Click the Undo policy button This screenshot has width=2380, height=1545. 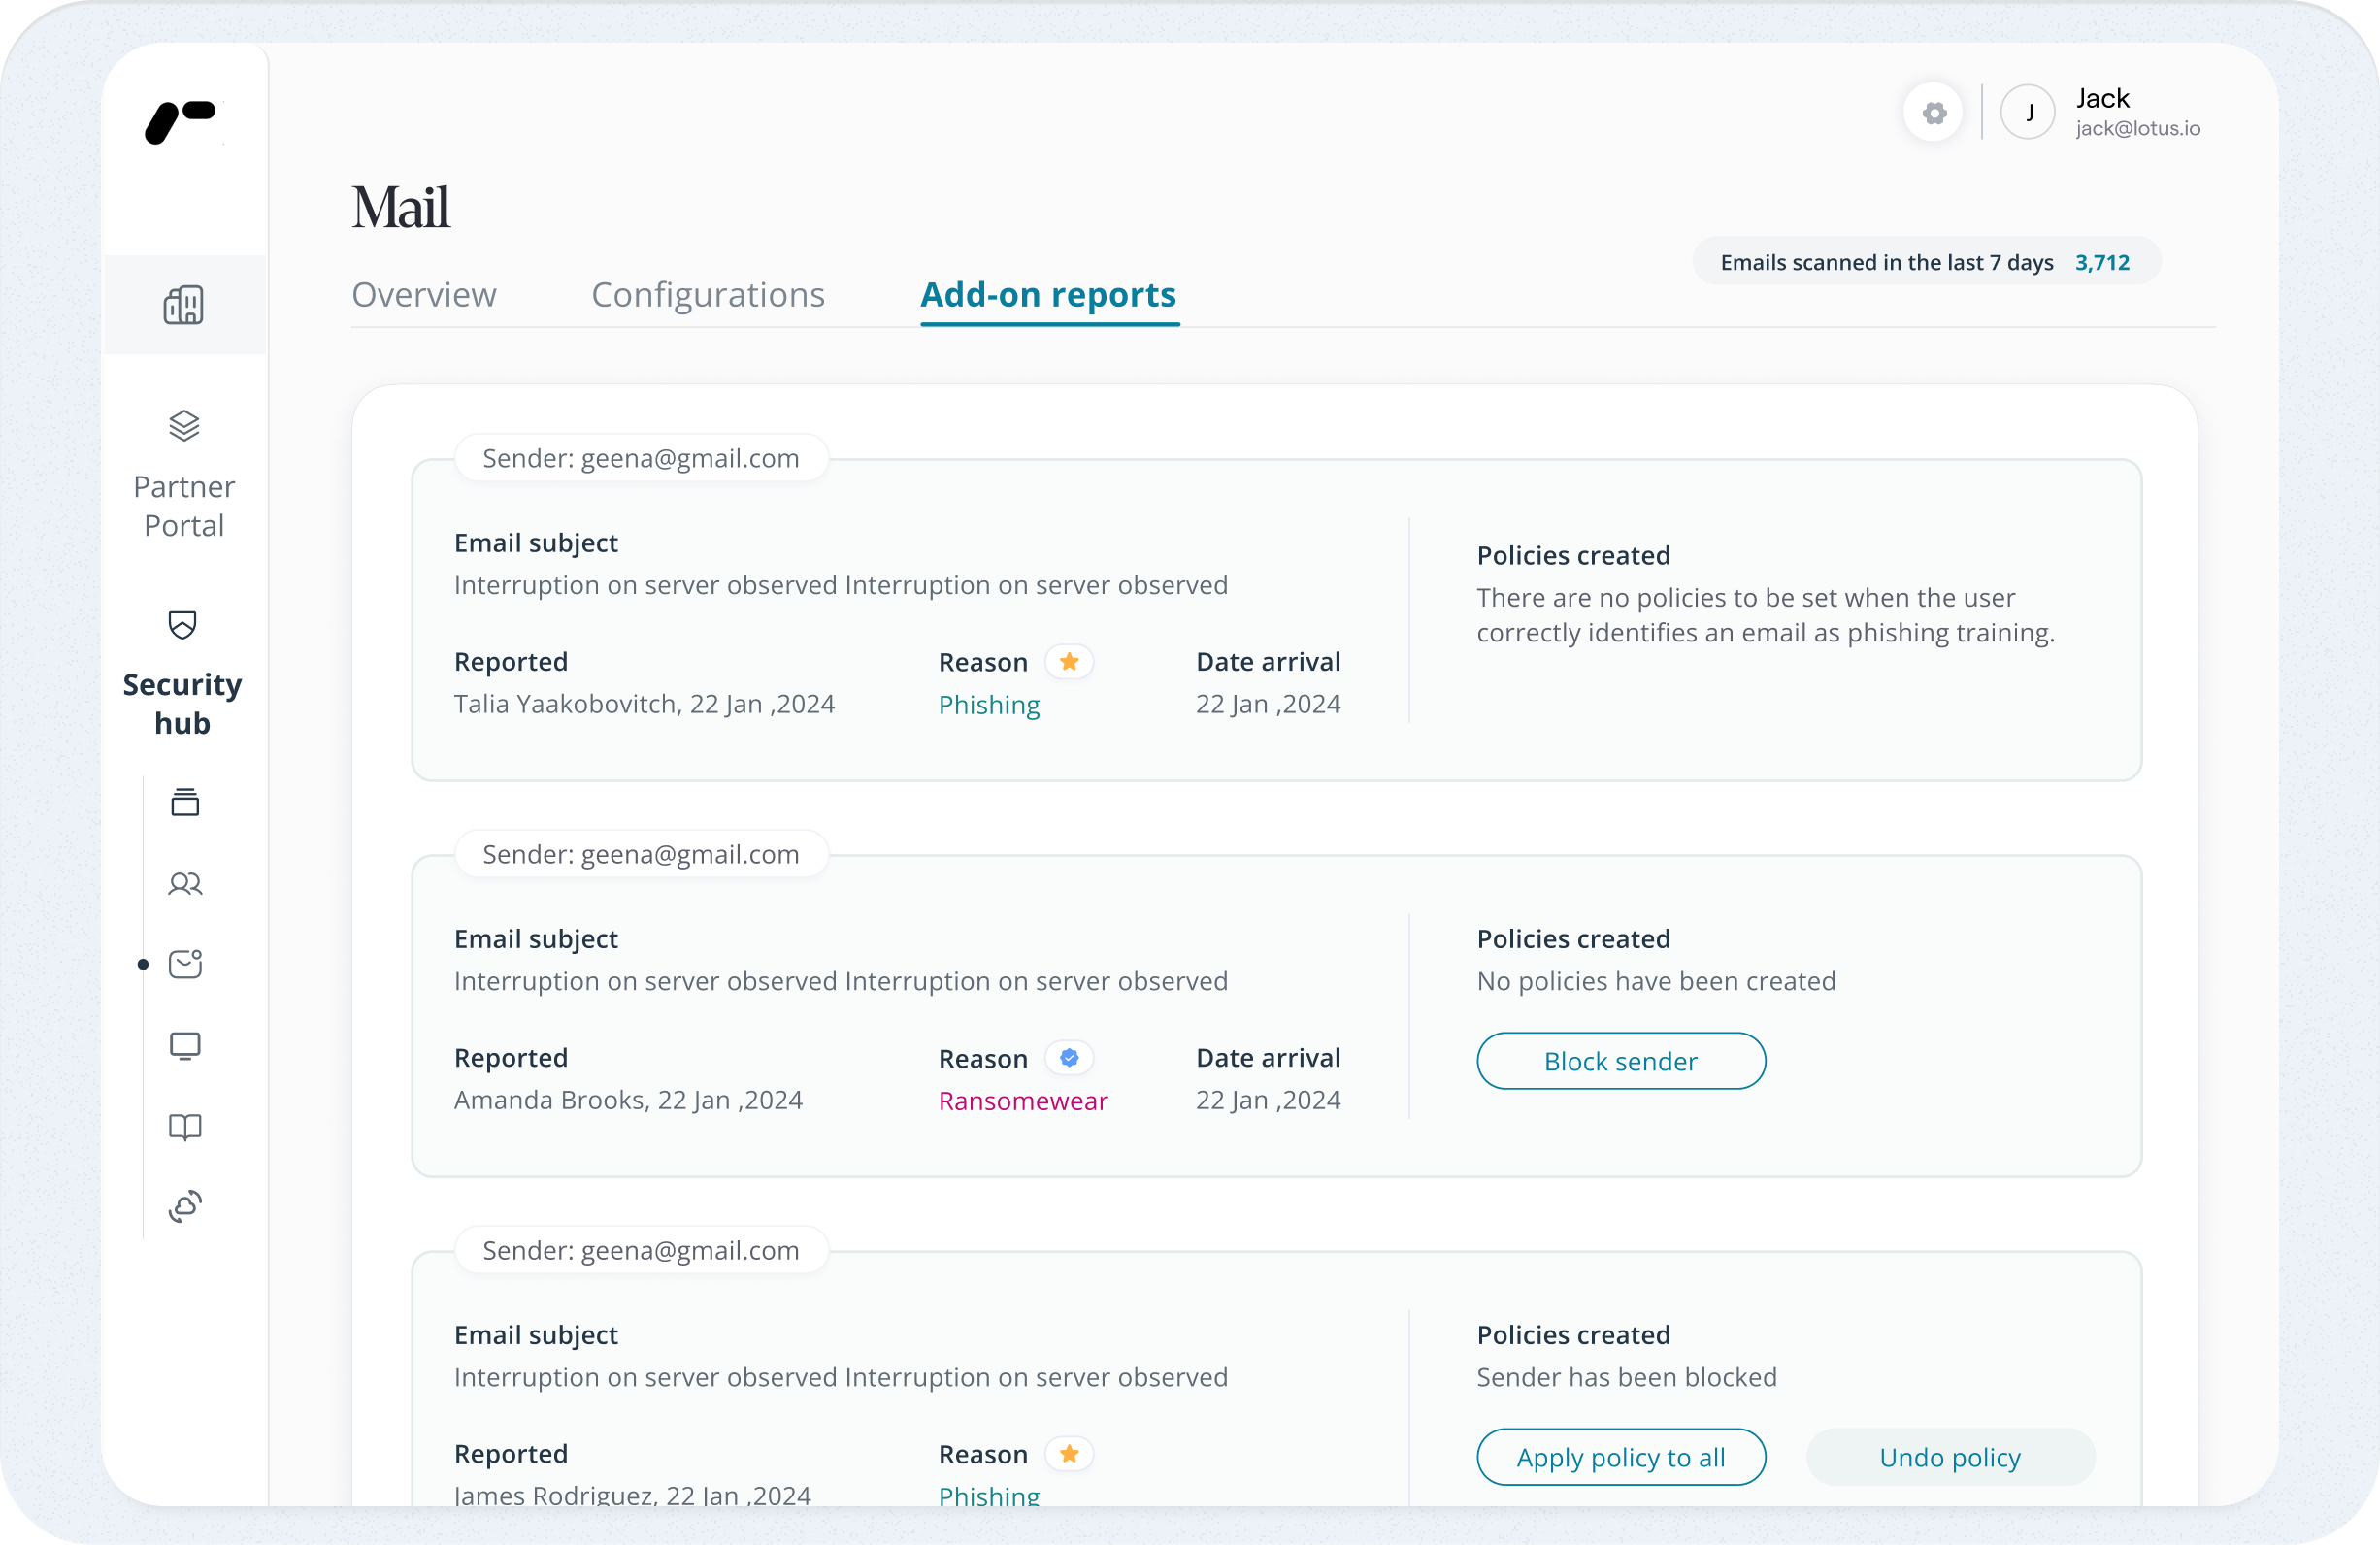tap(1950, 1457)
